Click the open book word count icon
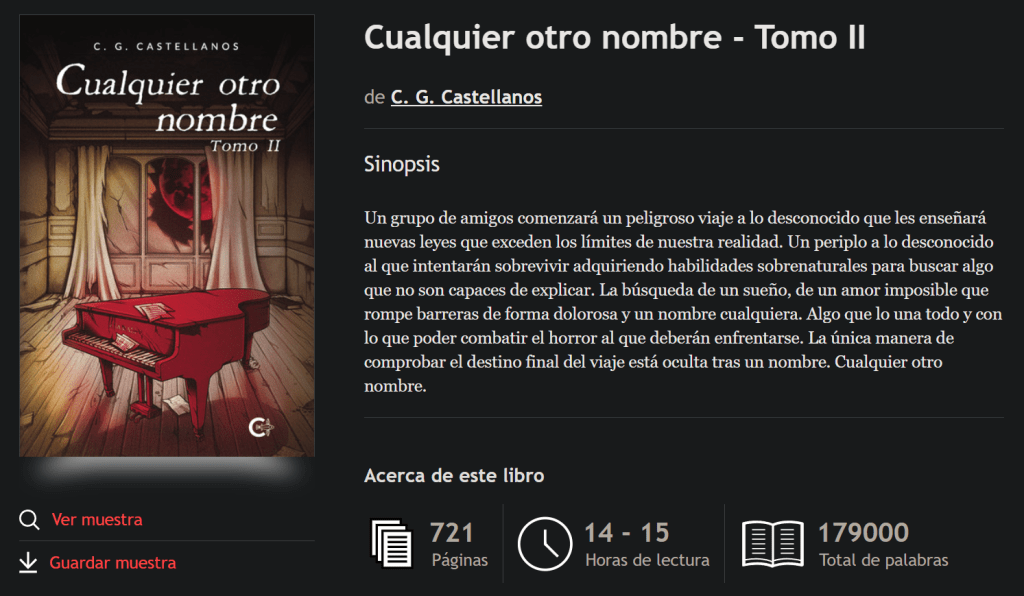 [773, 543]
